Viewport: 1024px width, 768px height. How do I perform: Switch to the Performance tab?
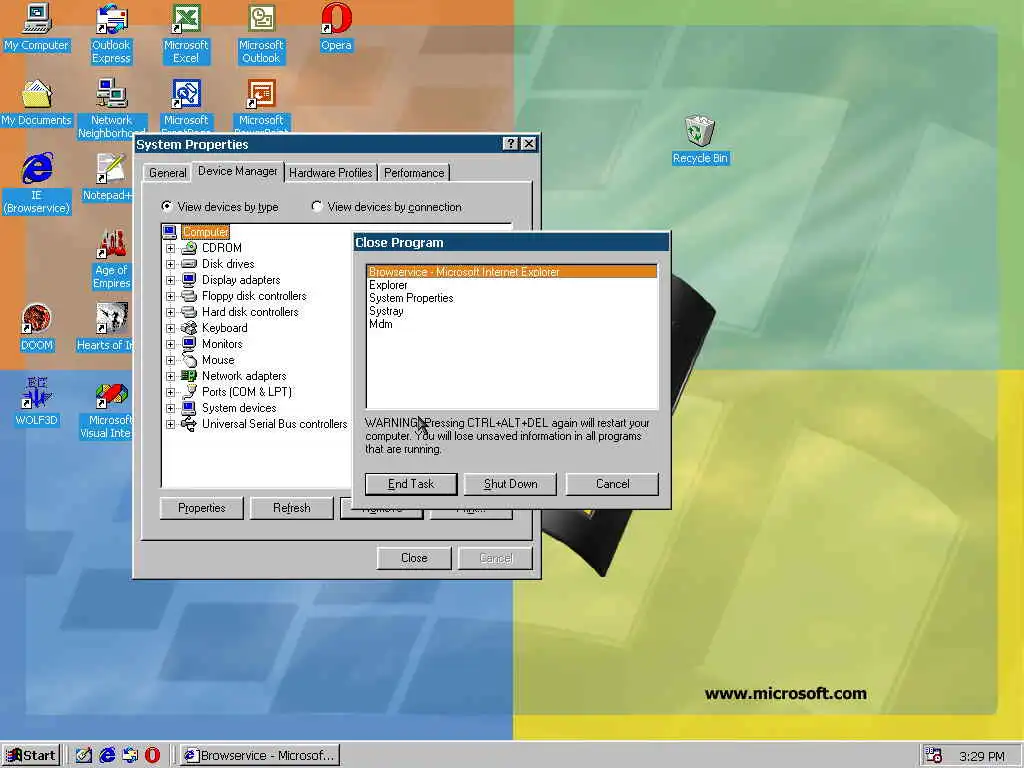click(414, 173)
